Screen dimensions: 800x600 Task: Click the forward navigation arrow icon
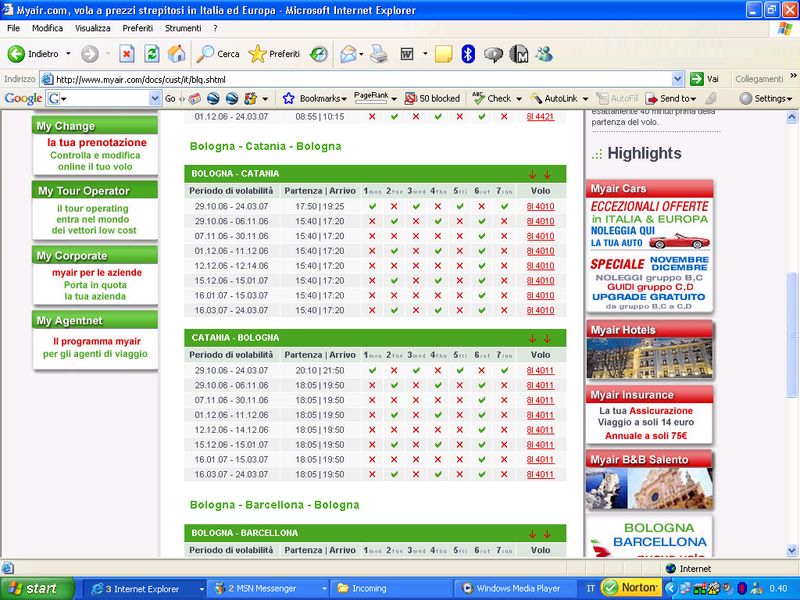[x=90, y=54]
